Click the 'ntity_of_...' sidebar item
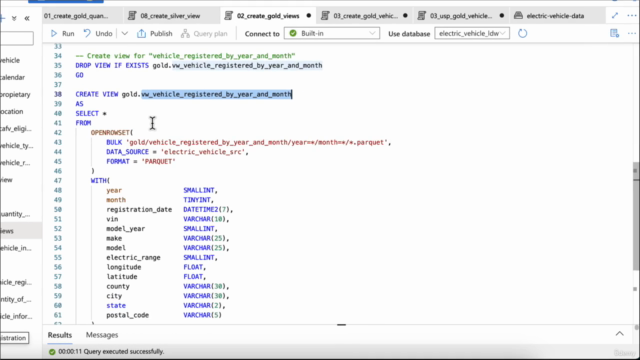 point(16,299)
